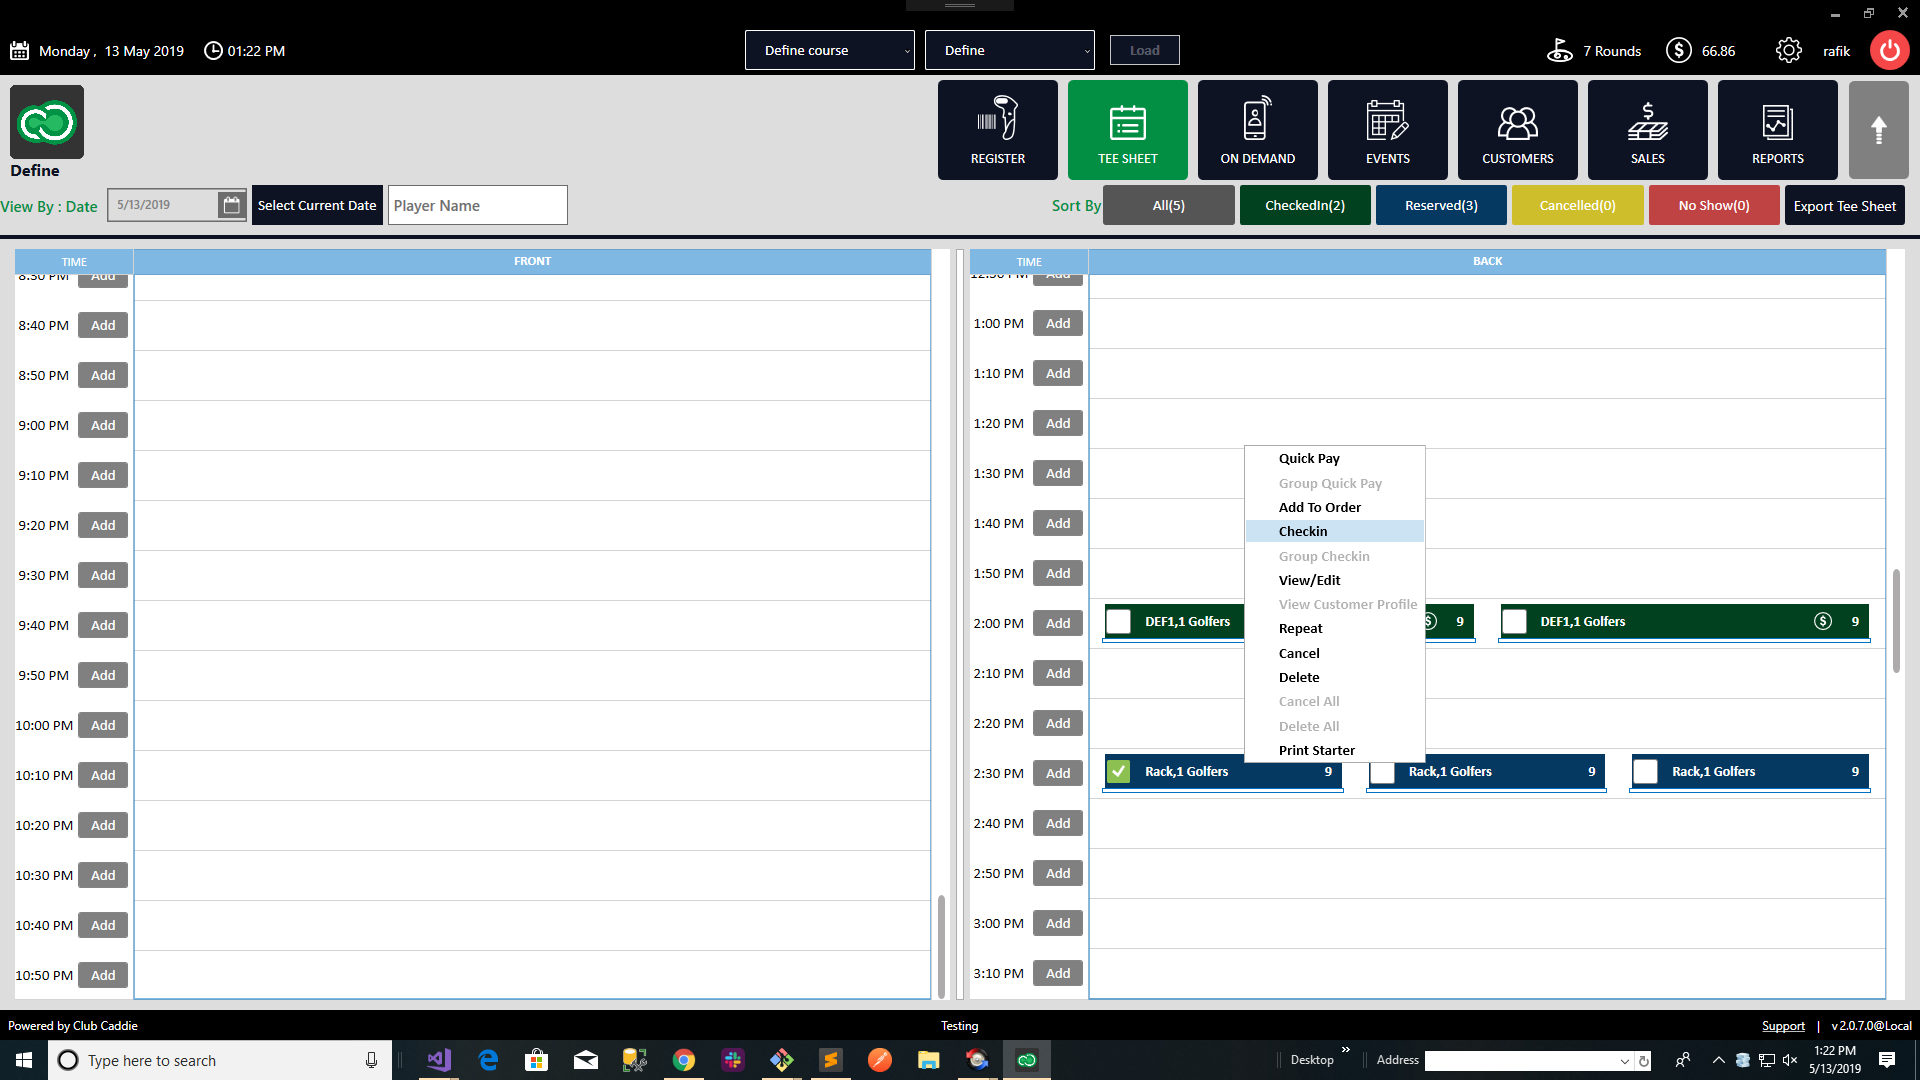Expand taskbar Address field dropdown
The height and width of the screenshot is (1080, 1920).
pyautogui.click(x=1624, y=1061)
